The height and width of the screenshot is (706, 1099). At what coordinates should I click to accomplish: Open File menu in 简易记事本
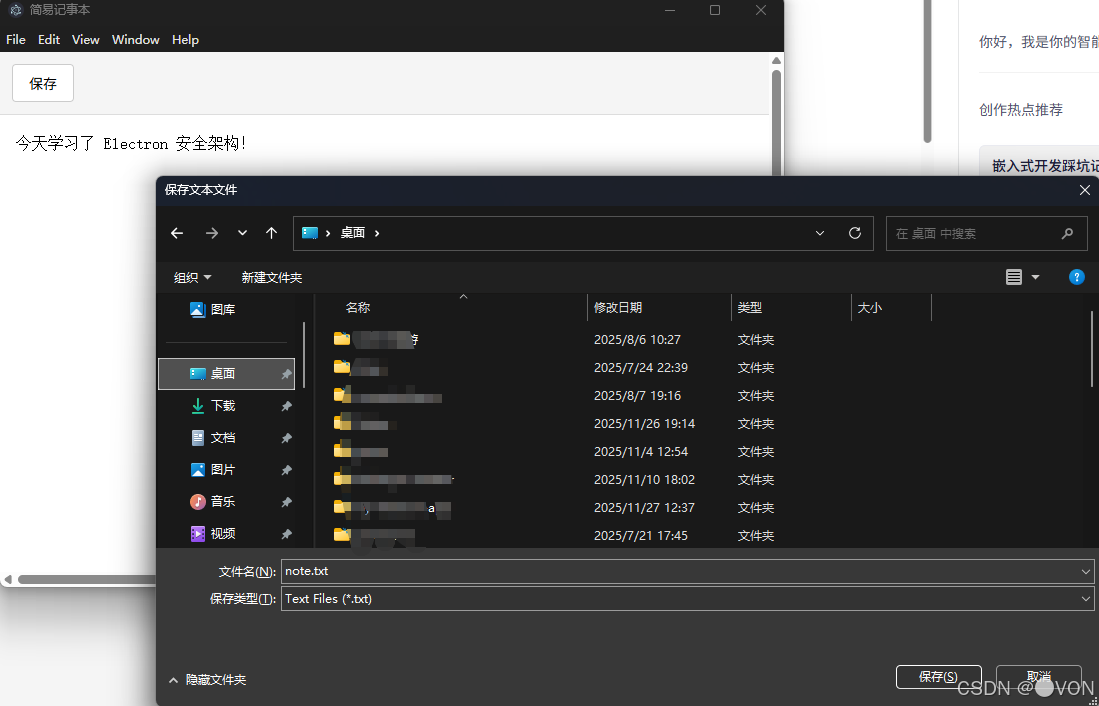coord(15,40)
